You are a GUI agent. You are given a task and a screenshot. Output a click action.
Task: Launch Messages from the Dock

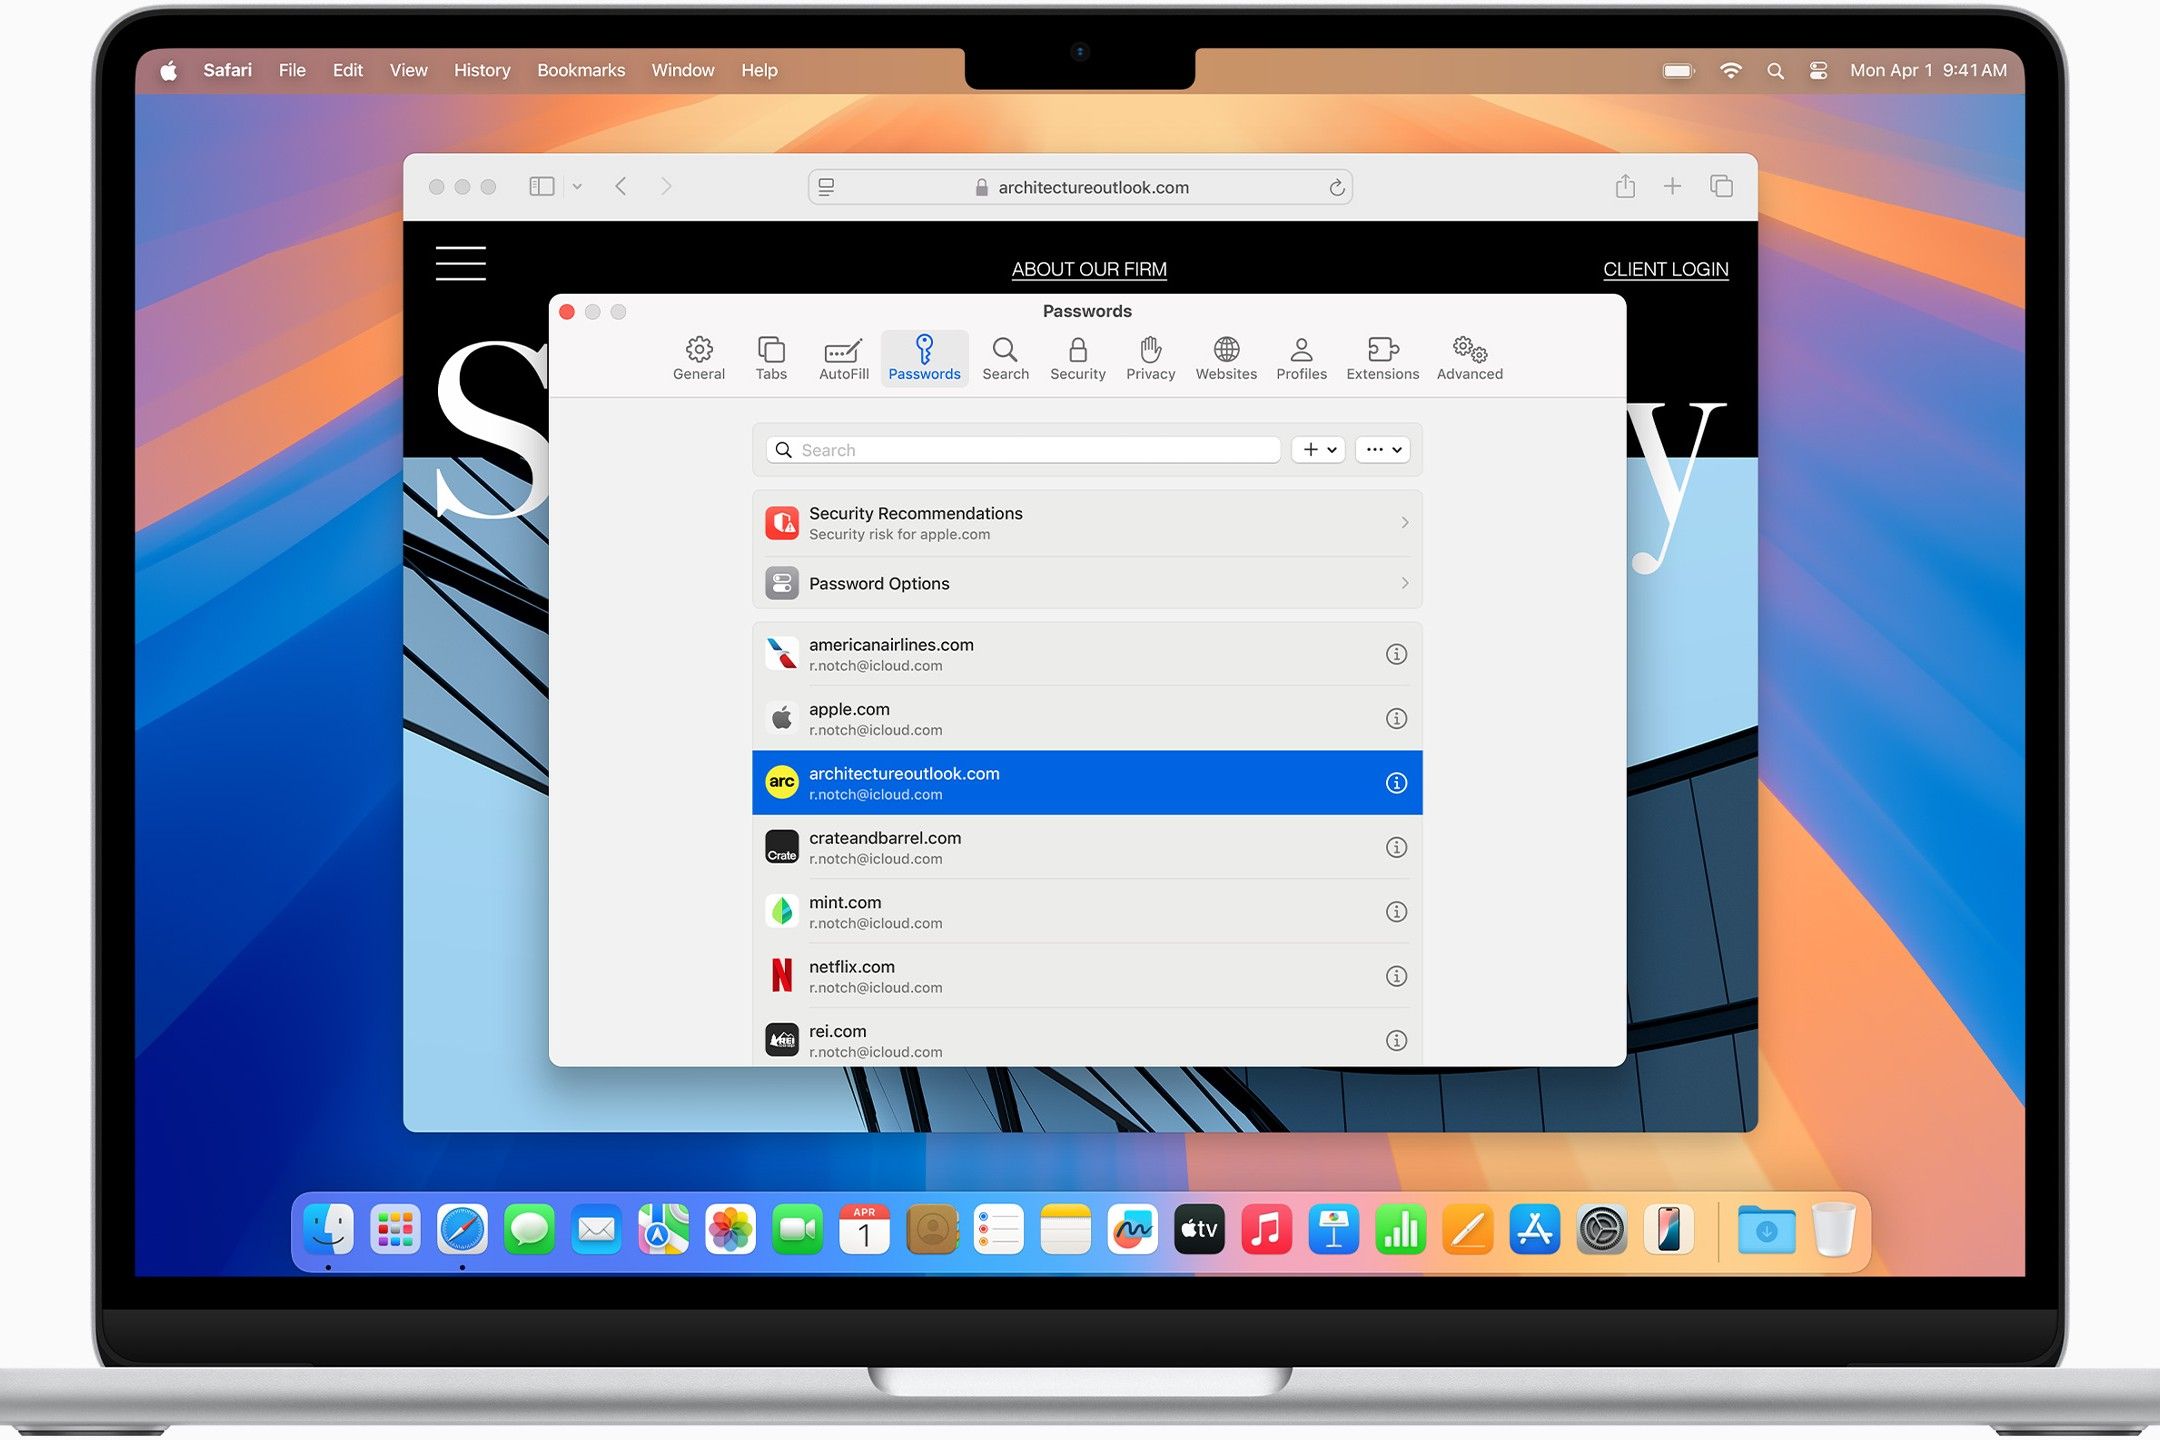coord(529,1229)
